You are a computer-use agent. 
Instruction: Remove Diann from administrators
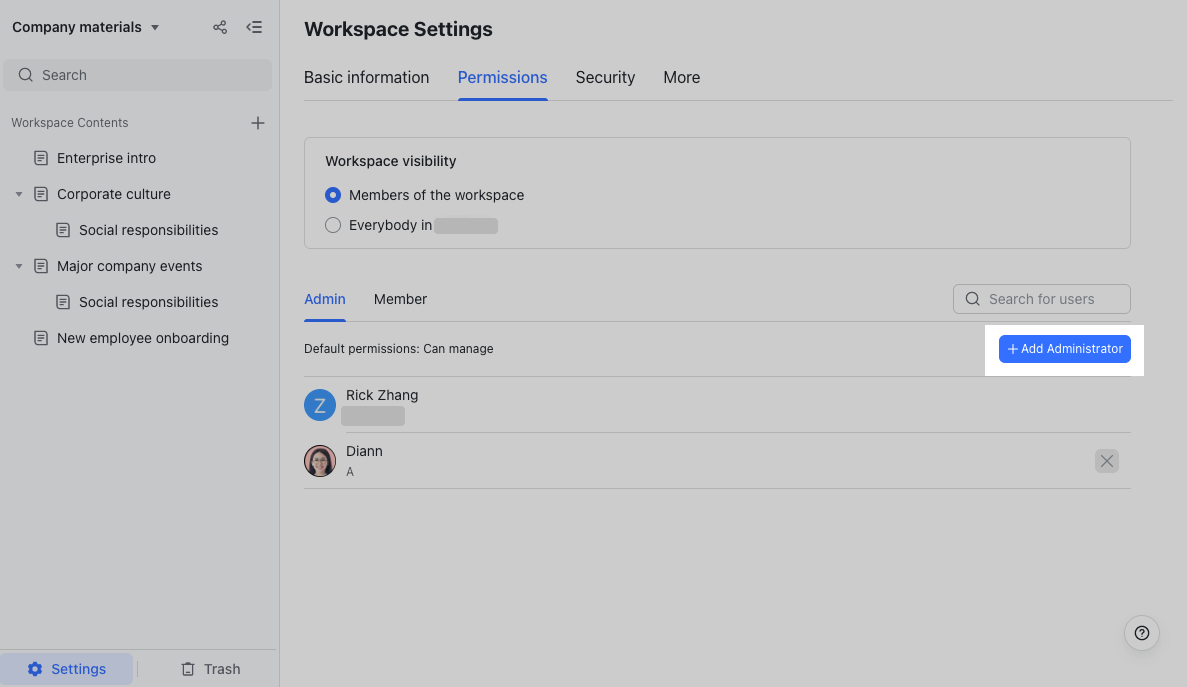(x=1106, y=461)
